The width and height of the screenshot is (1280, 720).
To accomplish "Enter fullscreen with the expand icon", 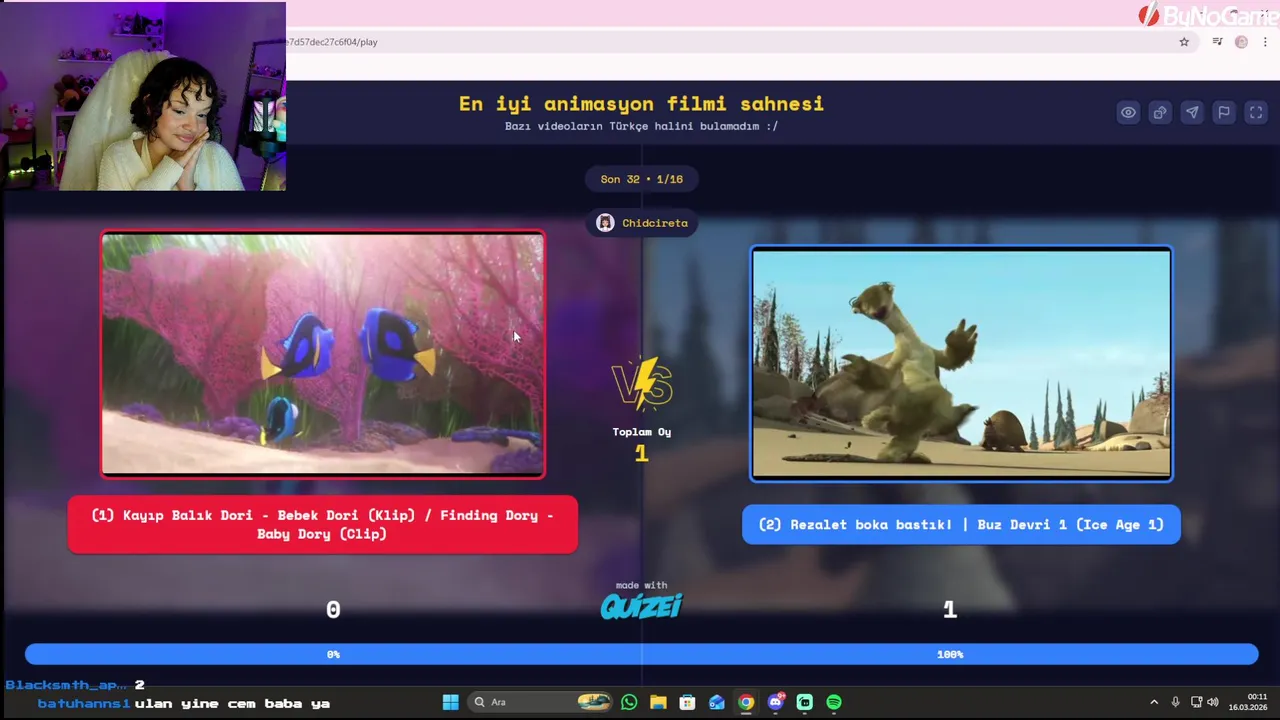I will click(1256, 113).
